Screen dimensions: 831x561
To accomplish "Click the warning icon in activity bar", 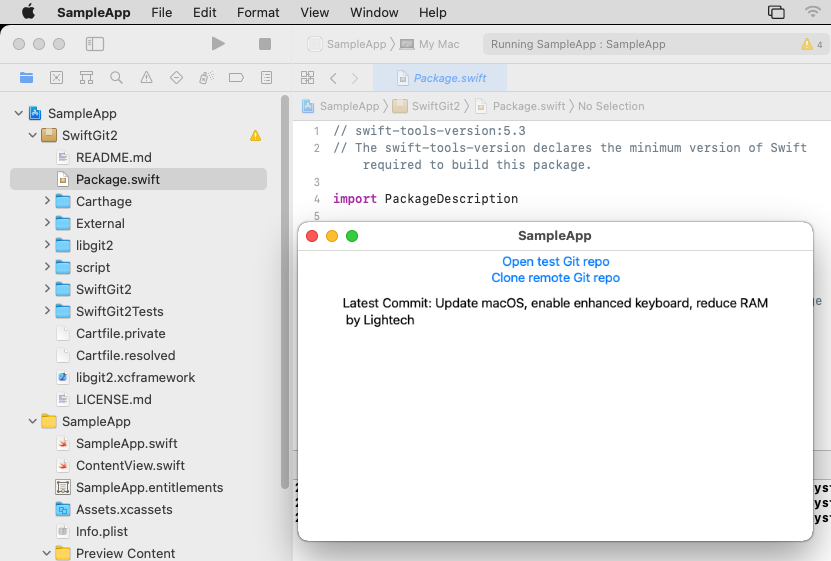I will [806, 44].
